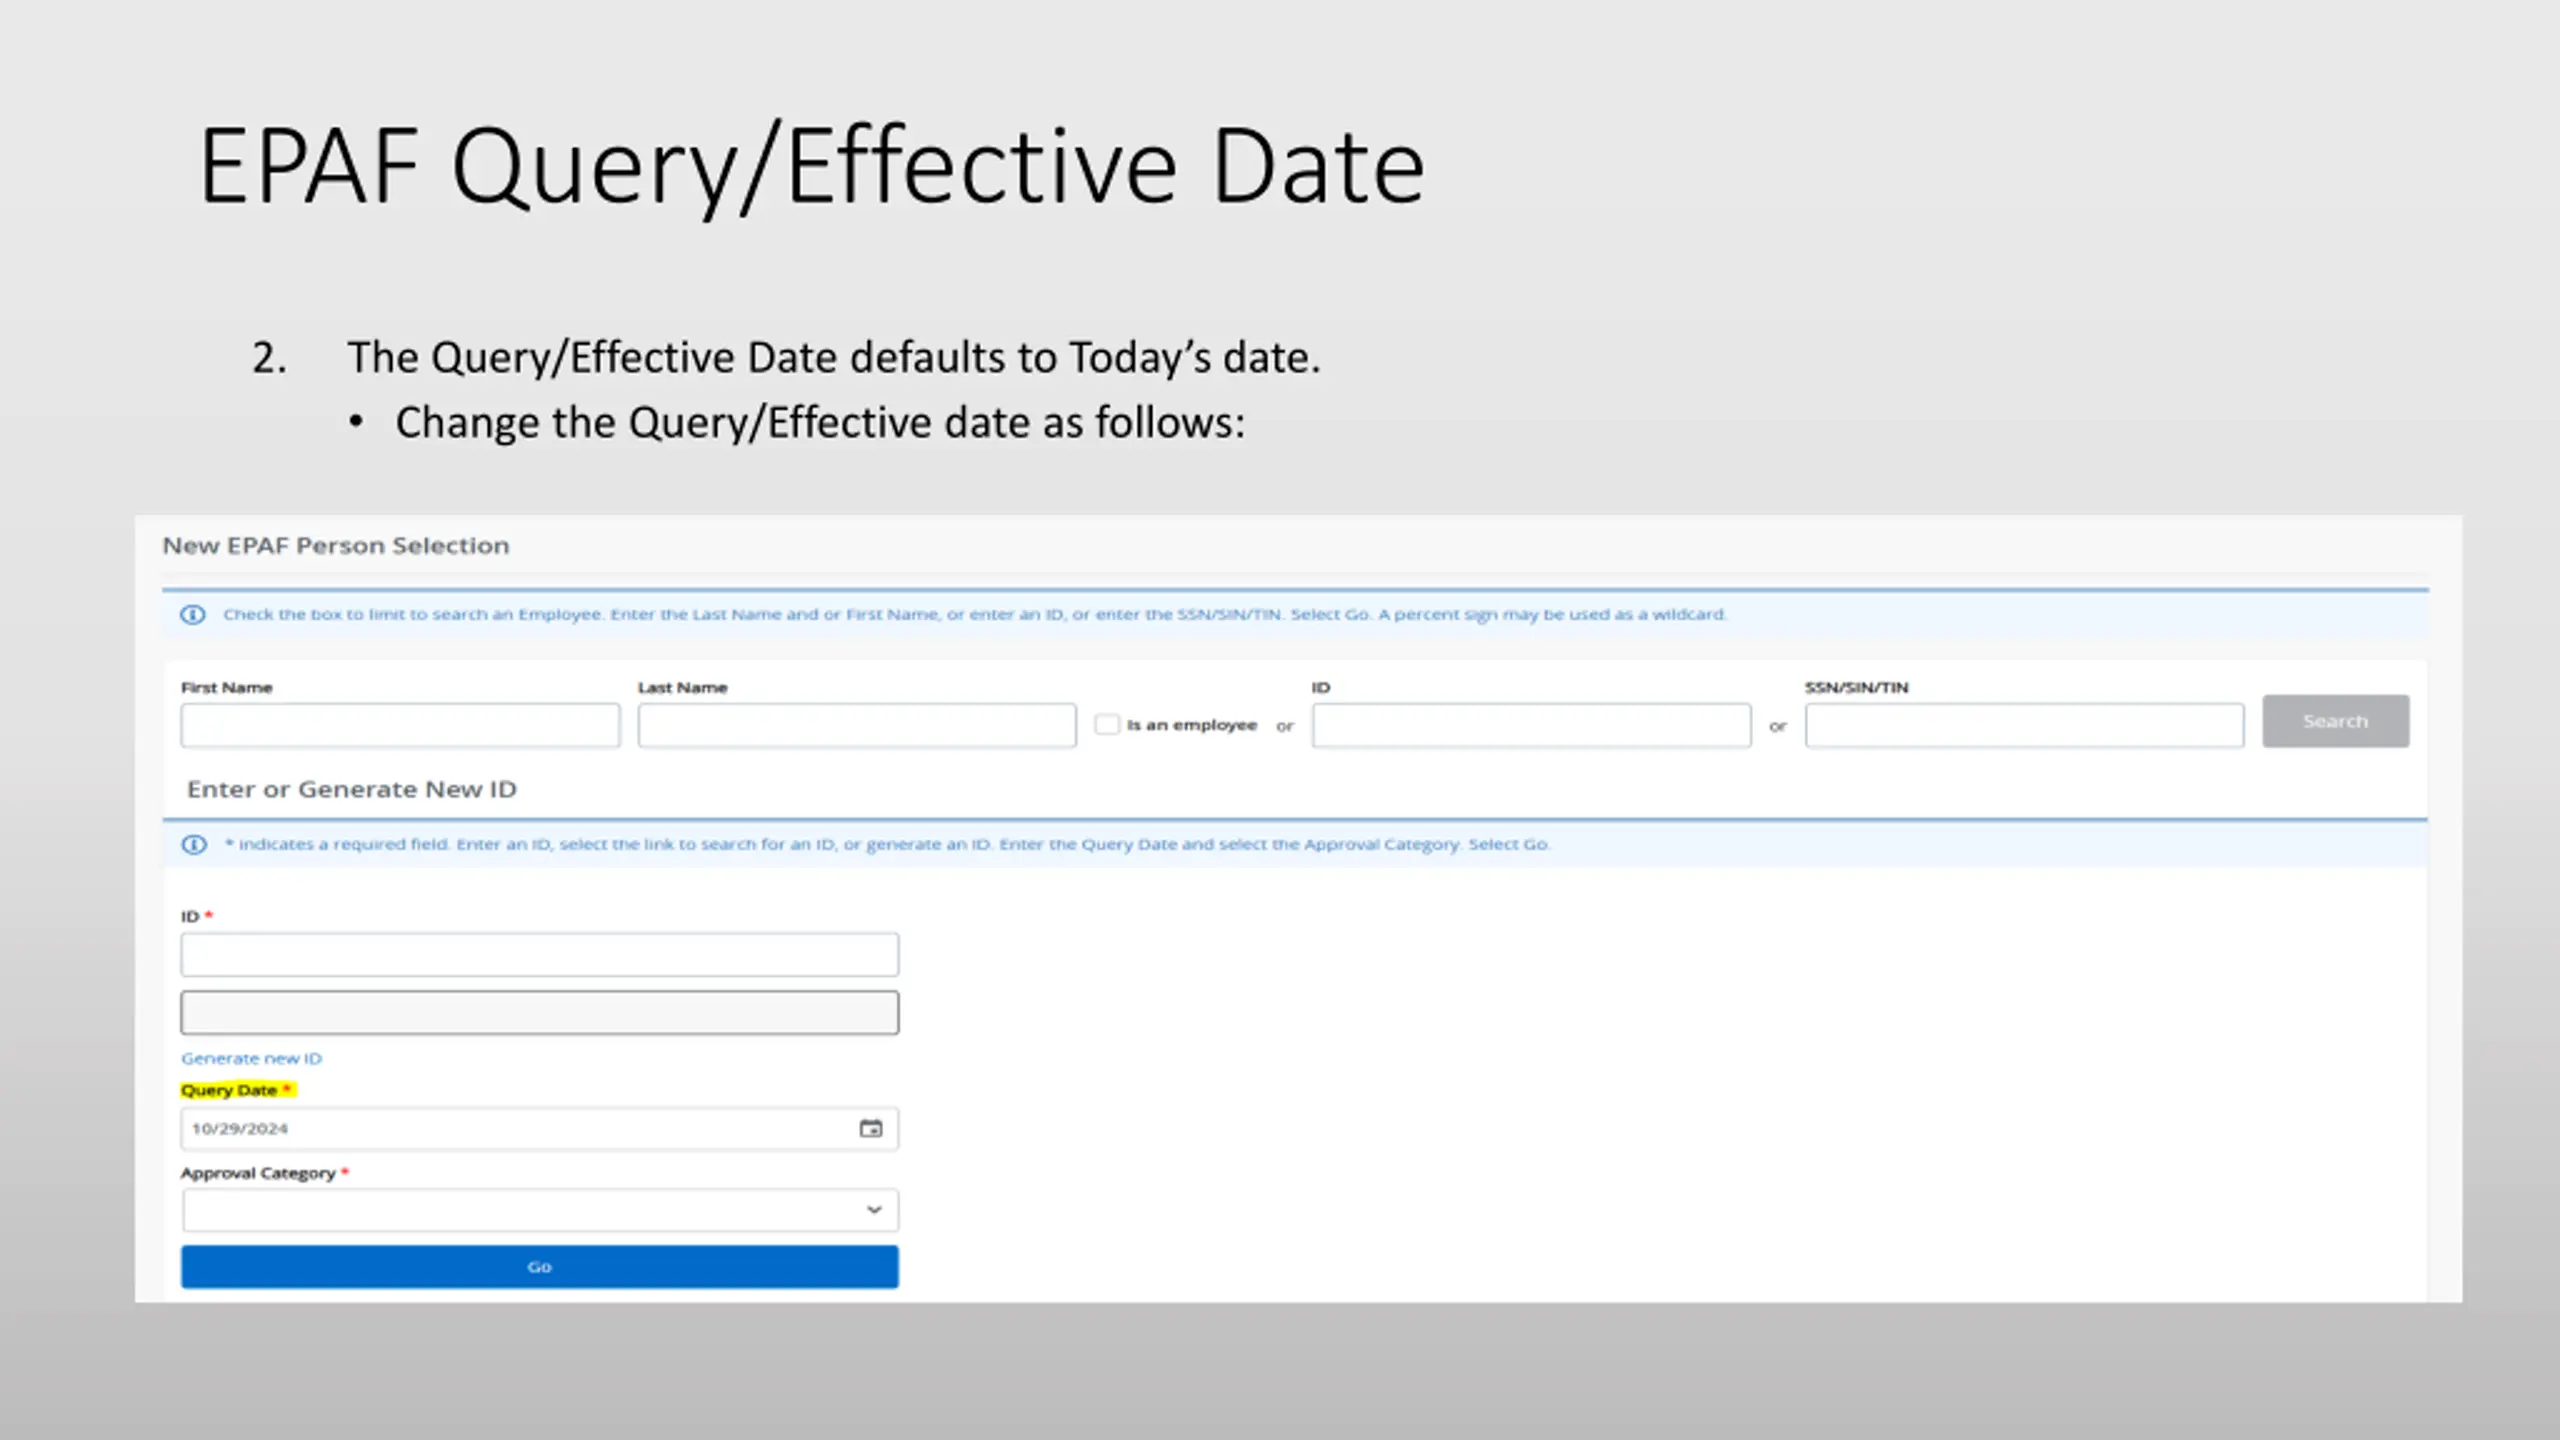The height and width of the screenshot is (1440, 2560).
Task: Click the Enter or Generate New ID heading
Action: [352, 789]
